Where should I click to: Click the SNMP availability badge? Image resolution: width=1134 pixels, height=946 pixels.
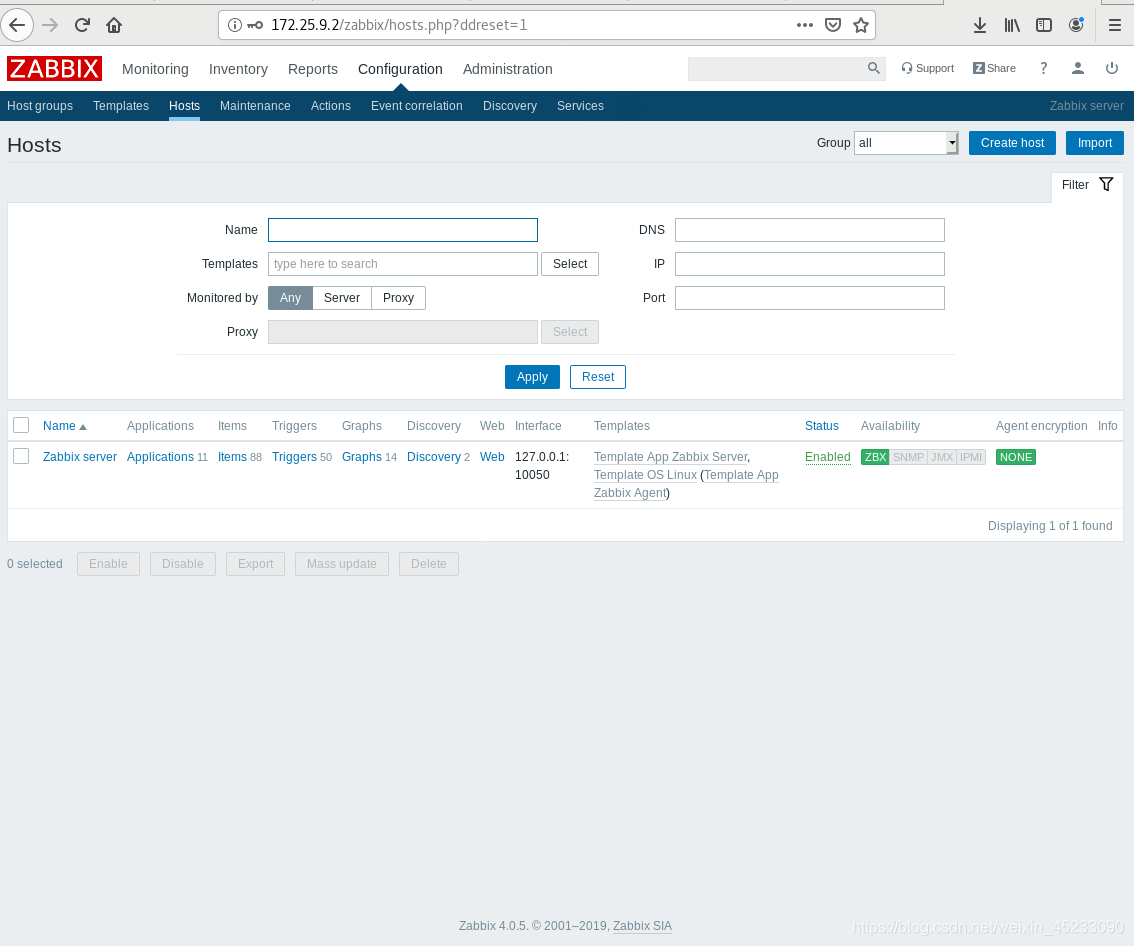click(x=908, y=457)
